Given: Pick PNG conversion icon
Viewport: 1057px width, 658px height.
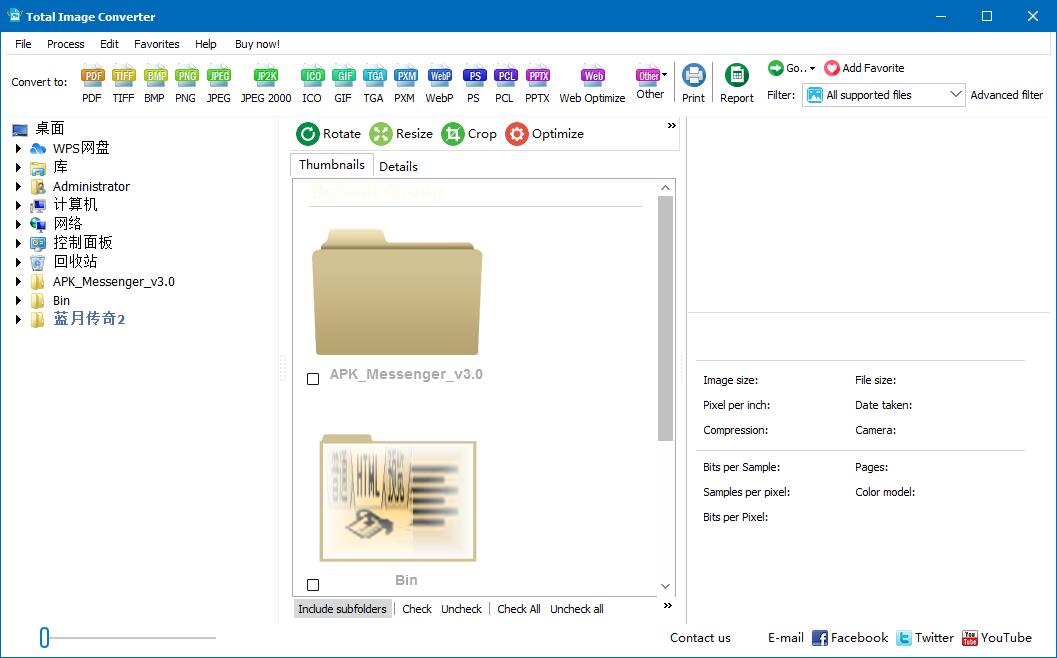Looking at the screenshot, I should pyautogui.click(x=186, y=76).
